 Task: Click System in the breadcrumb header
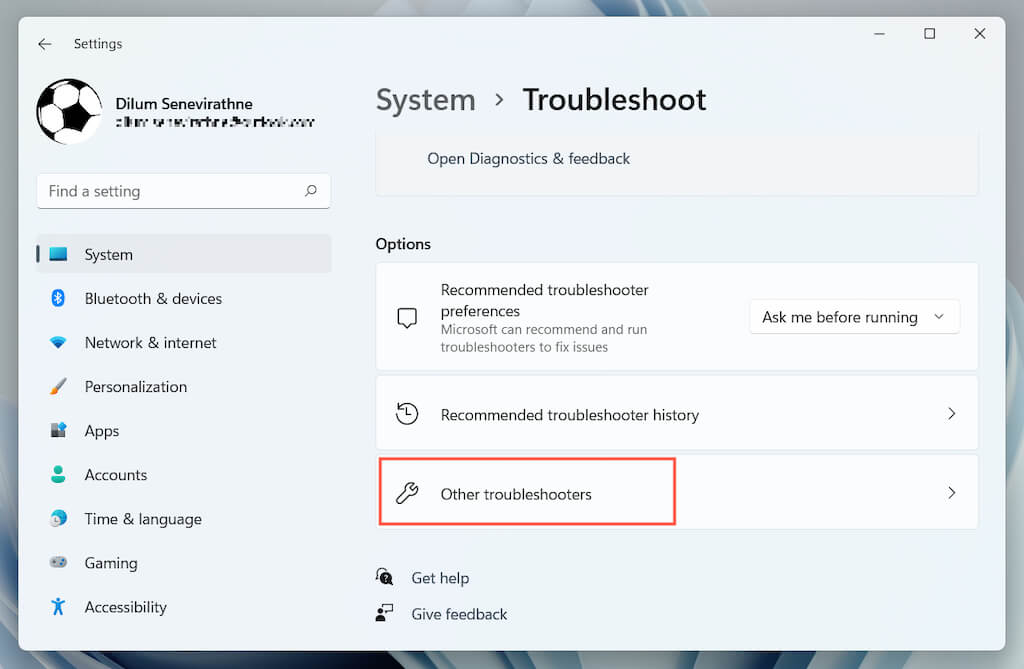tap(426, 100)
